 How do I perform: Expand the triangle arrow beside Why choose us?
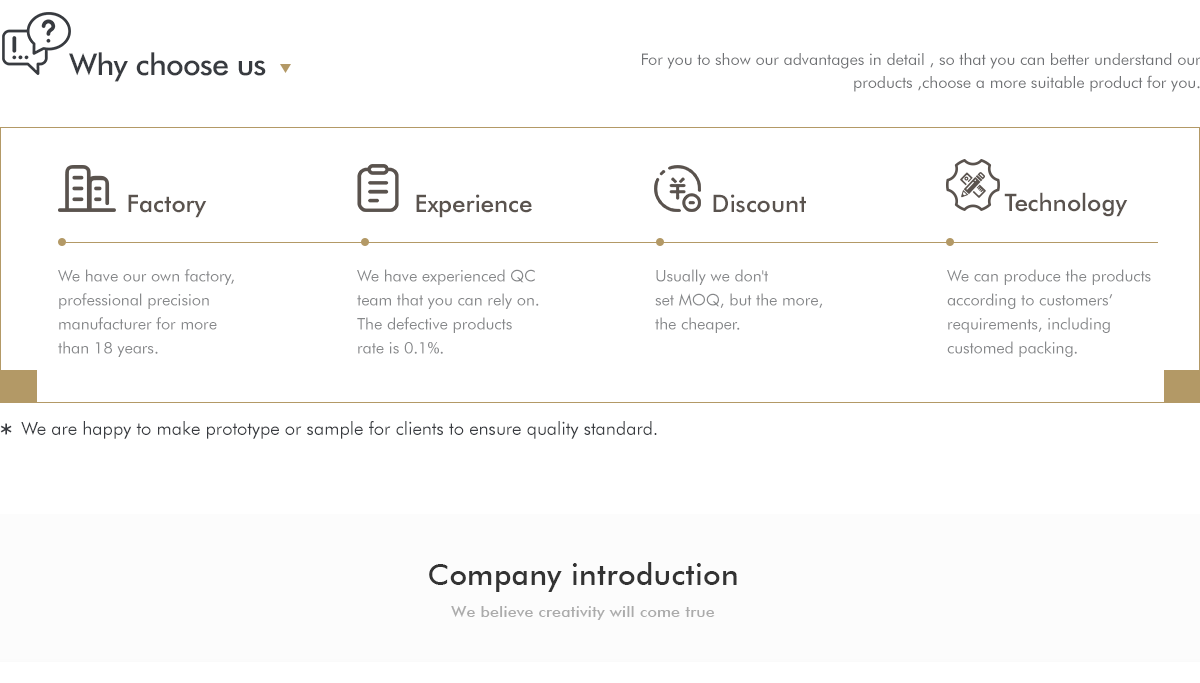[285, 68]
